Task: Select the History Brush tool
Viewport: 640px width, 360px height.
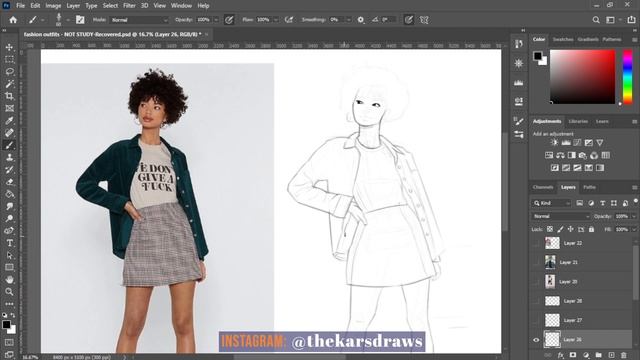Action: coord(9,170)
